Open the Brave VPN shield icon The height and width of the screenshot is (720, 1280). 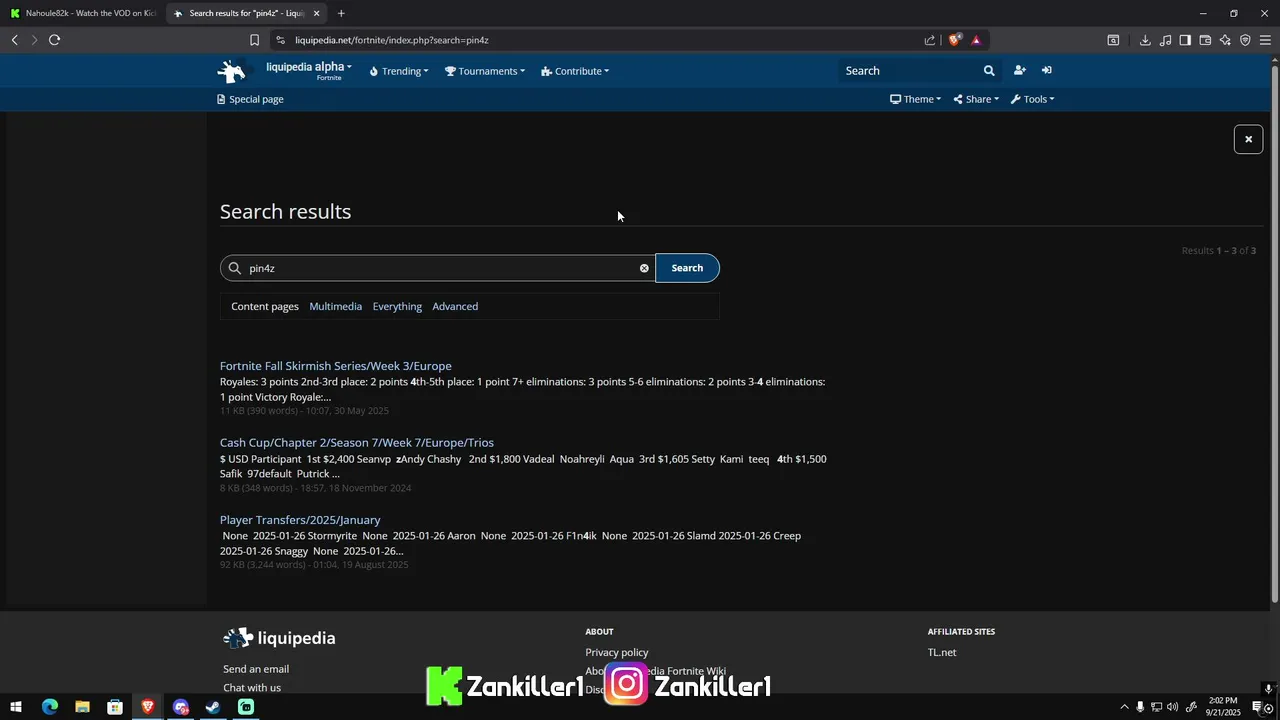(x=1245, y=40)
